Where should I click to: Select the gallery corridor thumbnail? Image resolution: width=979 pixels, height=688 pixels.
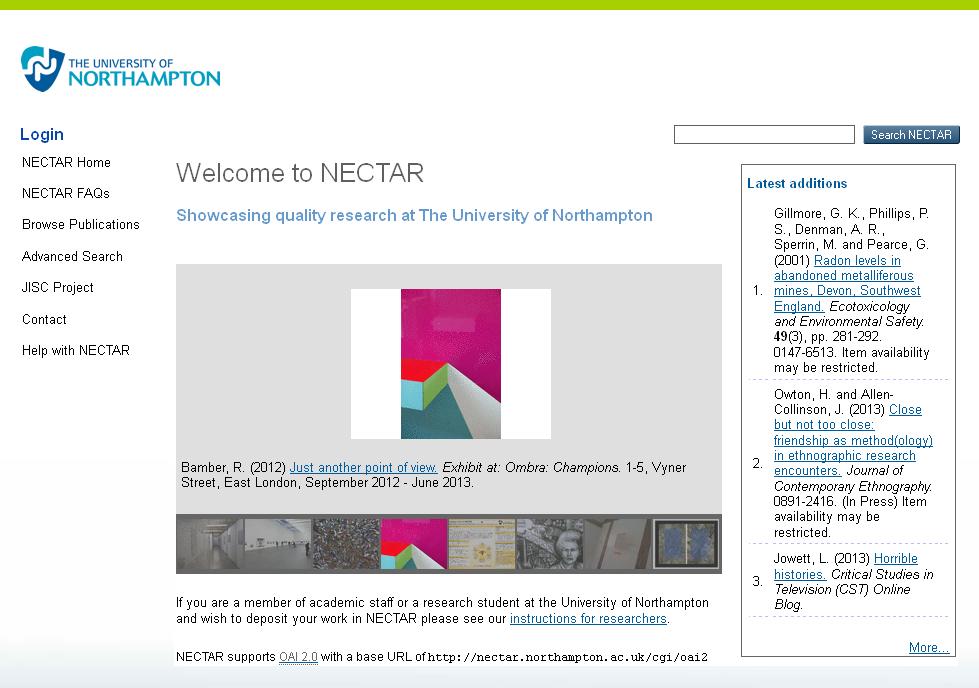tap(210, 544)
